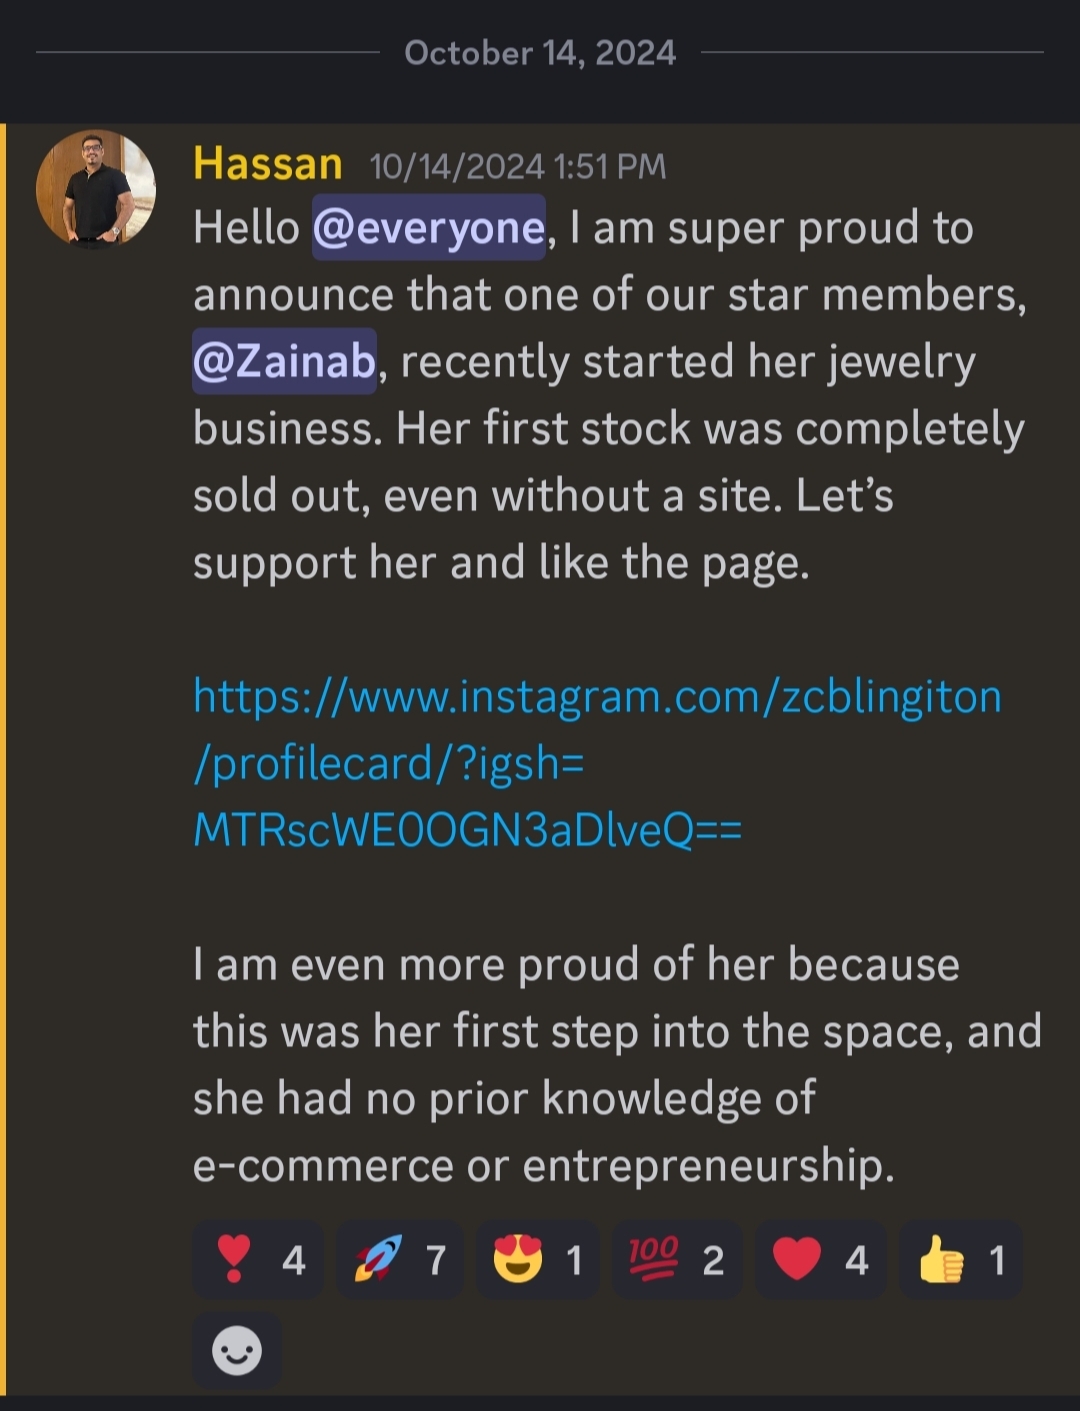Click the count 7 beside the rocket
Image resolution: width=1080 pixels, height=1411 pixels.
(x=436, y=1260)
